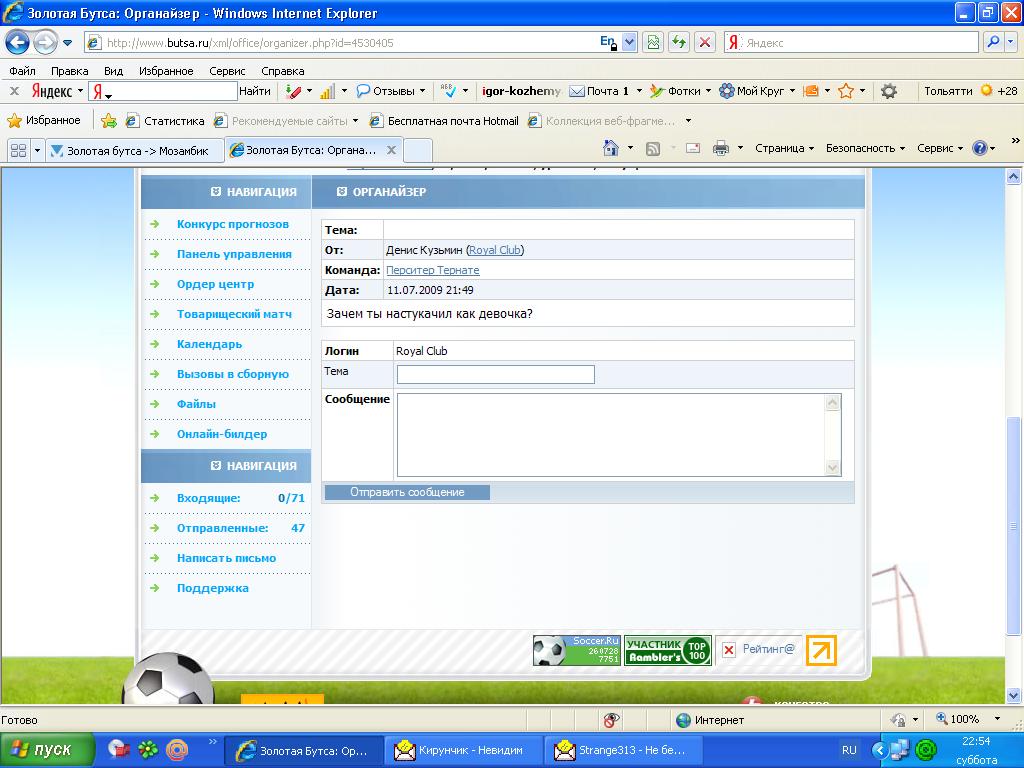Open Quick Tabs view button
The image size is (1024, 768).
click(x=18, y=150)
